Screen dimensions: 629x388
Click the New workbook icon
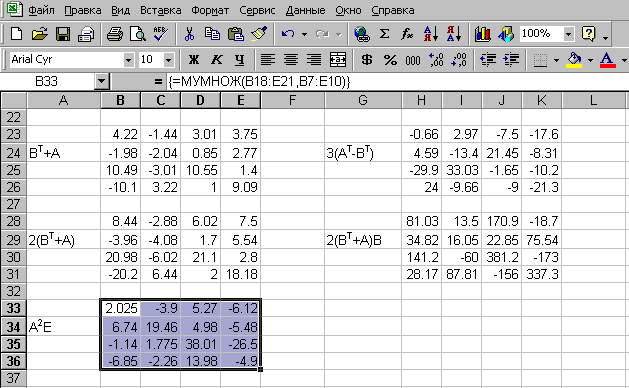pyautogui.click(x=16, y=34)
